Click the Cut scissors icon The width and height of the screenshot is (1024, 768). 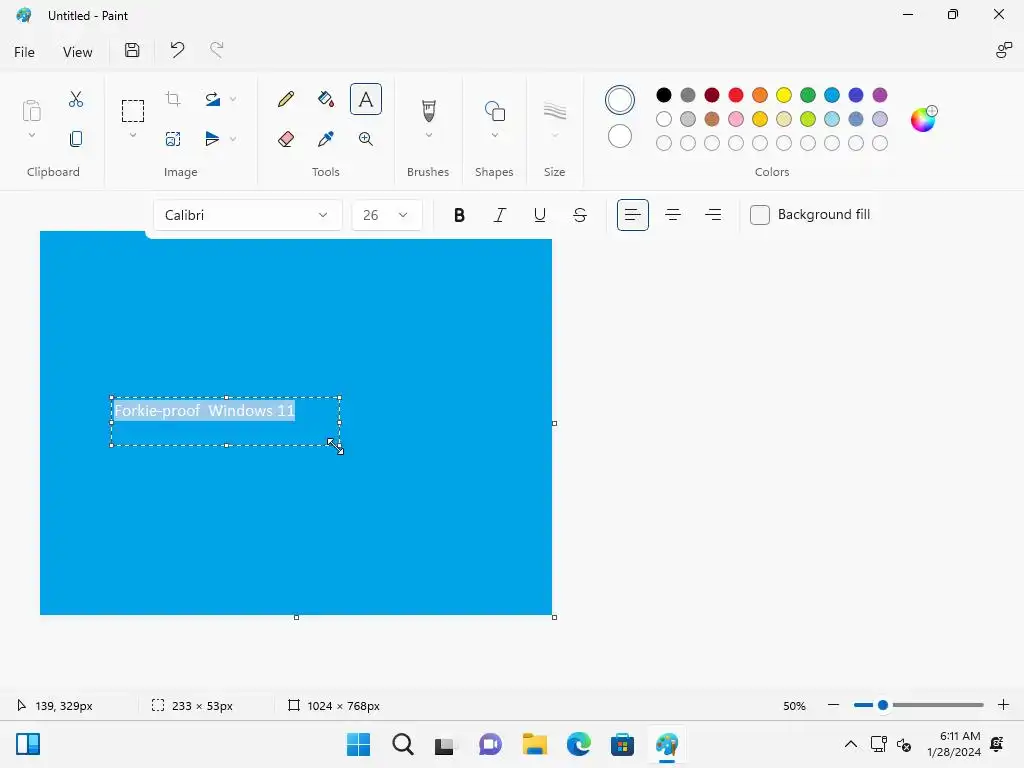point(76,99)
